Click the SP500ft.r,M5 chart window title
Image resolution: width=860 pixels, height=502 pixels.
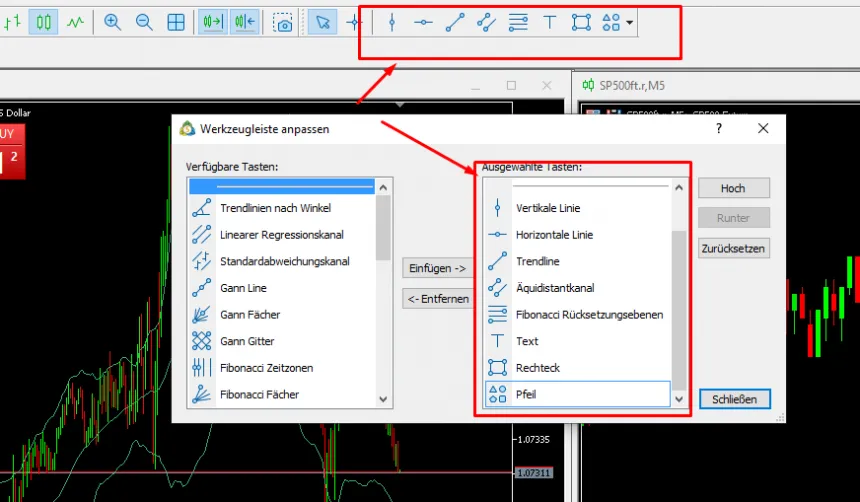click(x=632, y=86)
